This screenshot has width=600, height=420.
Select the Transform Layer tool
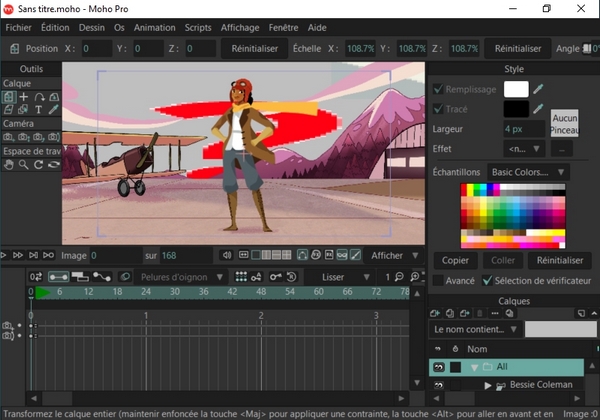[8, 97]
